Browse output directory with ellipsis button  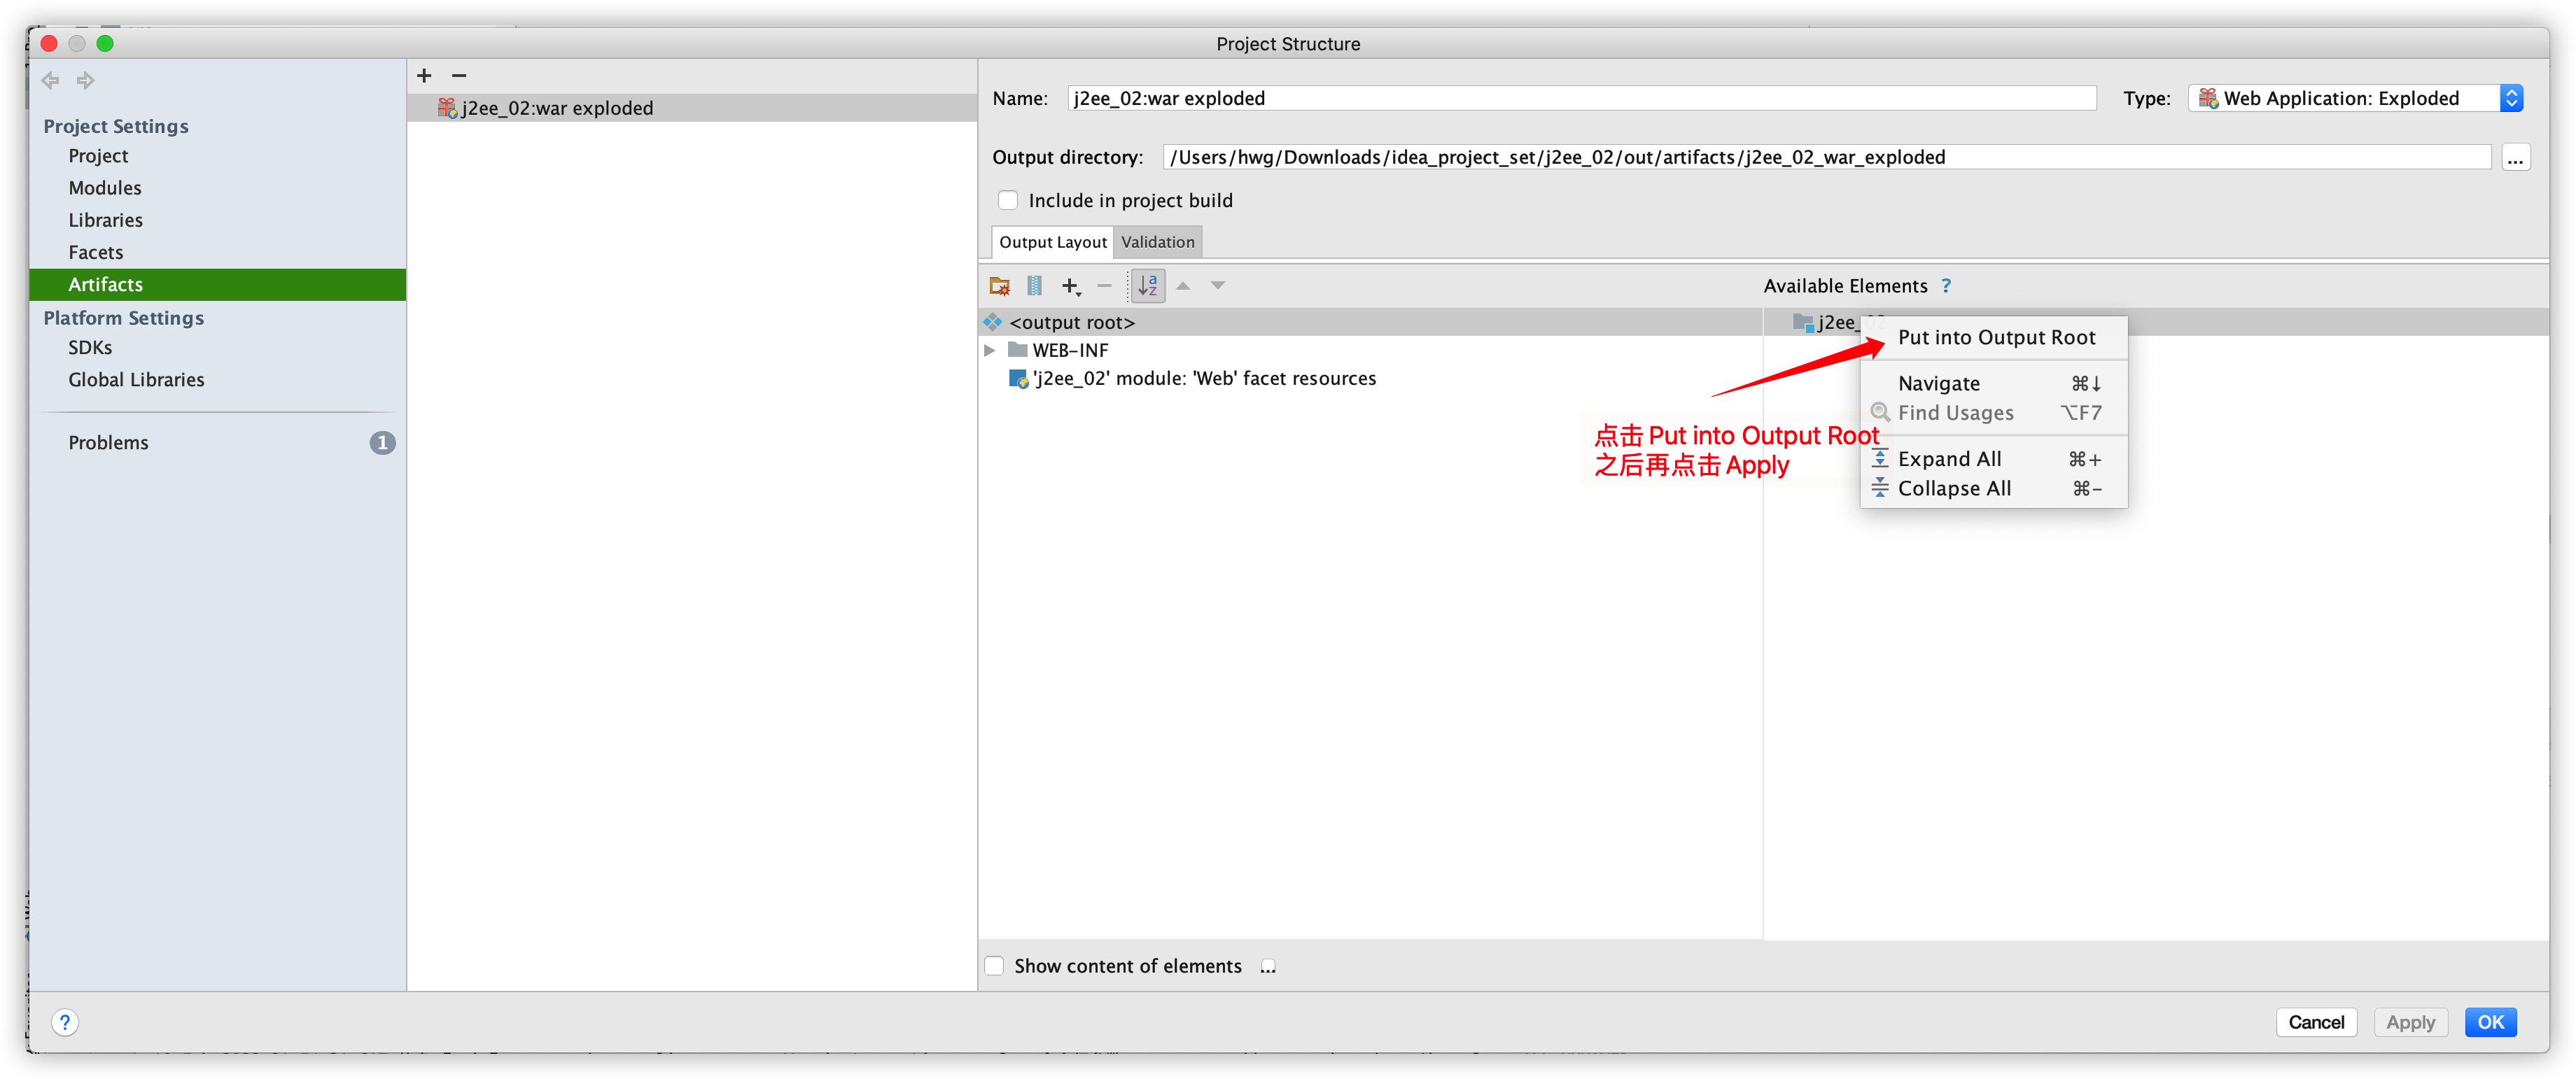pyautogui.click(x=2516, y=157)
